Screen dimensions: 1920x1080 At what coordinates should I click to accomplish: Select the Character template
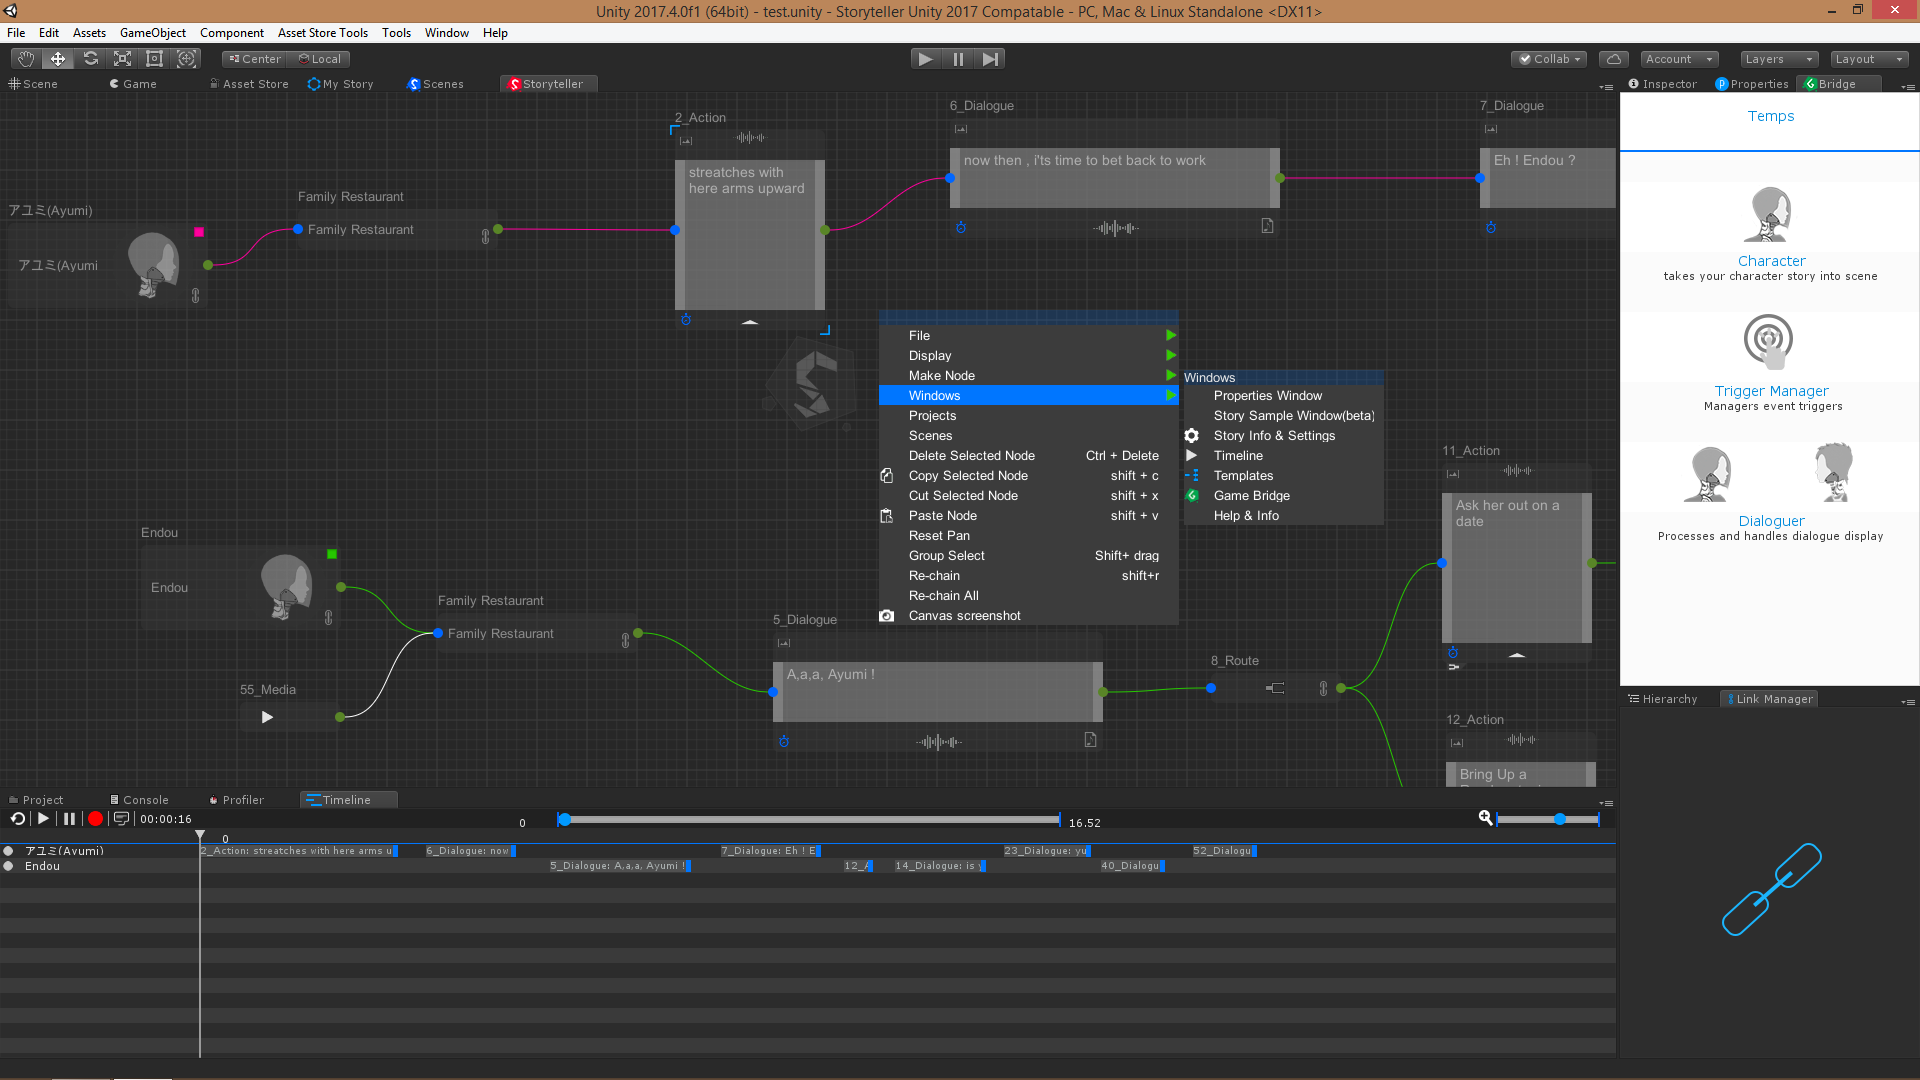pyautogui.click(x=1770, y=234)
